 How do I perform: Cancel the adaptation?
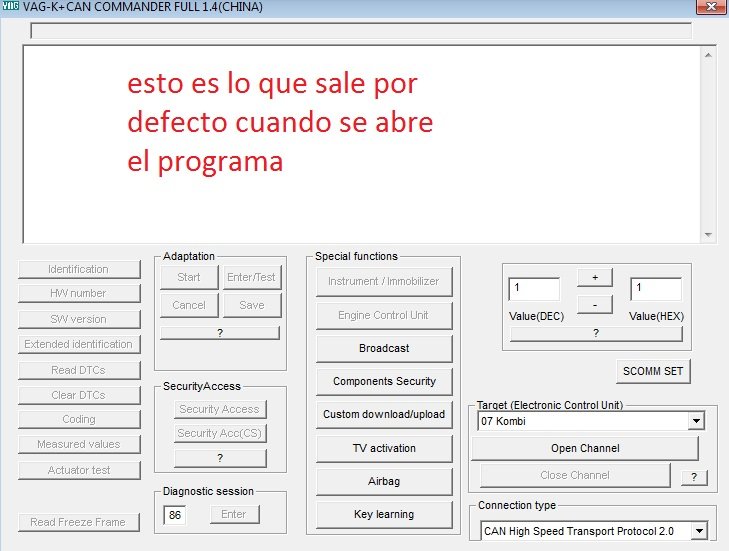[189, 305]
